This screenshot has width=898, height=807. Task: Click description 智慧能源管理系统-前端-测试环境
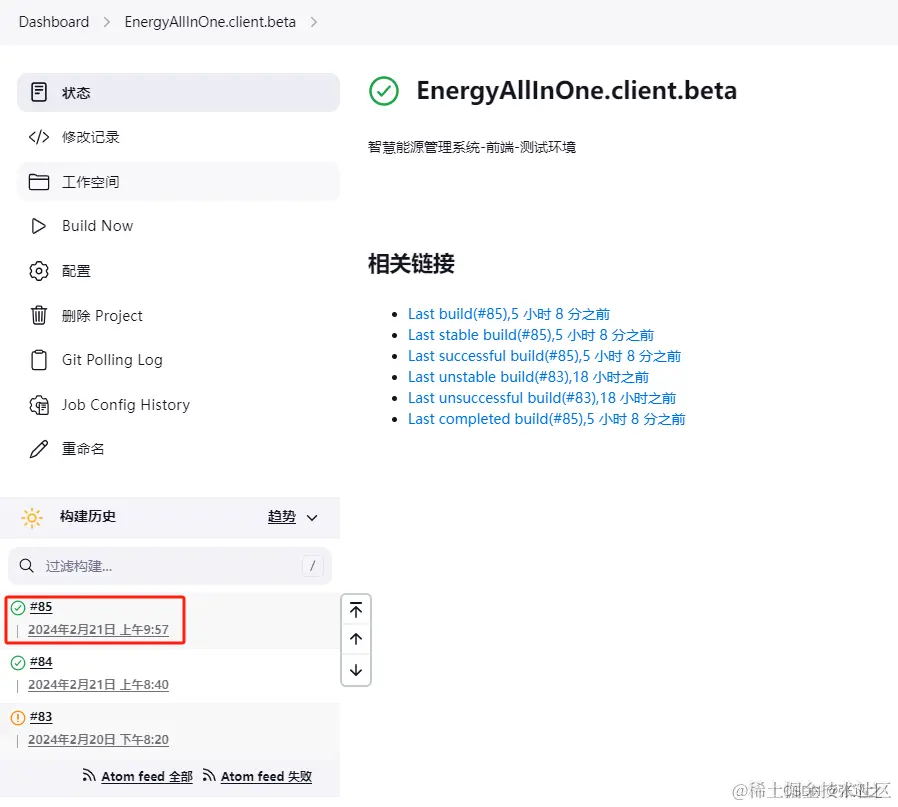471,148
